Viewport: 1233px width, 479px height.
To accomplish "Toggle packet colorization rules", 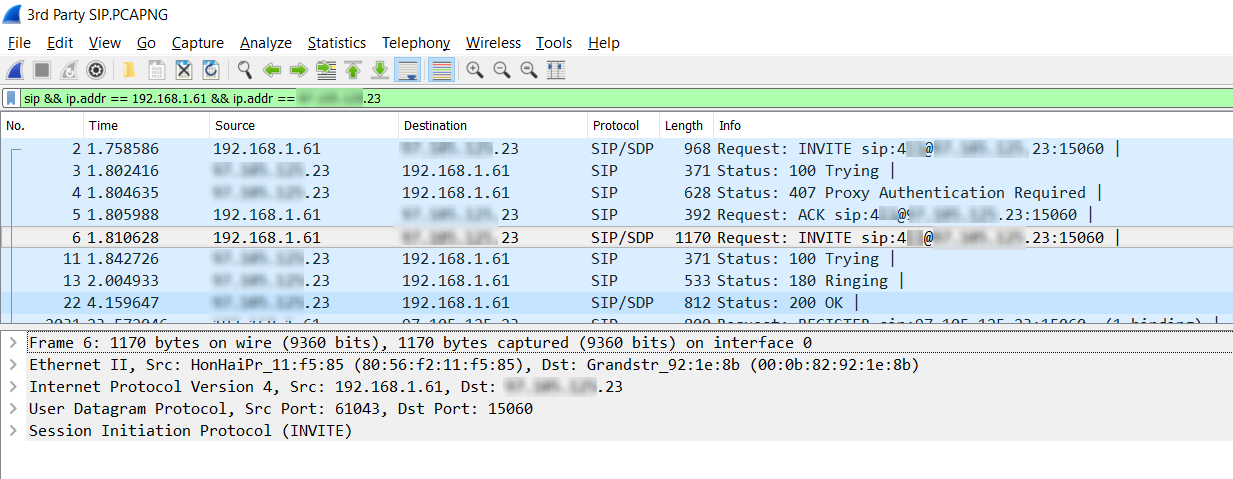I will [441, 70].
